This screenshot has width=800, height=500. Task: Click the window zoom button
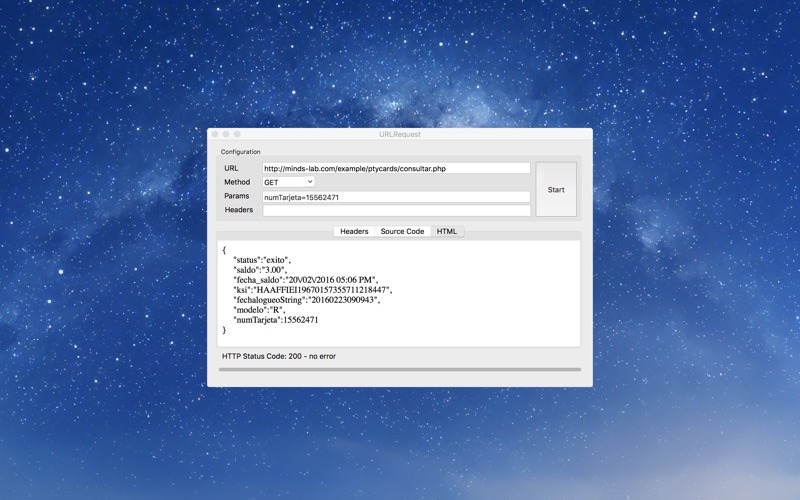point(237,134)
